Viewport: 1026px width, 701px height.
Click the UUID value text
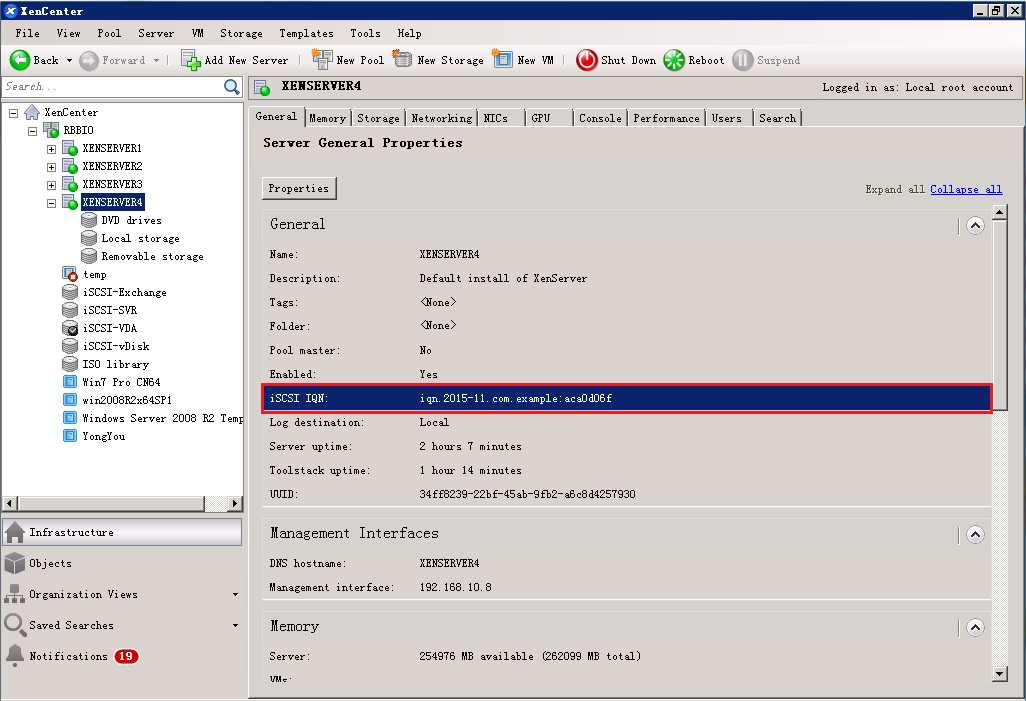click(x=527, y=494)
